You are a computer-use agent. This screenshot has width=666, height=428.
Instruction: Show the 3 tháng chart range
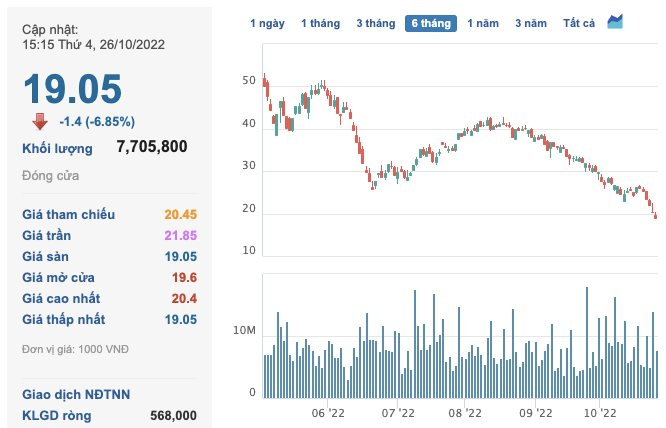[x=375, y=23]
